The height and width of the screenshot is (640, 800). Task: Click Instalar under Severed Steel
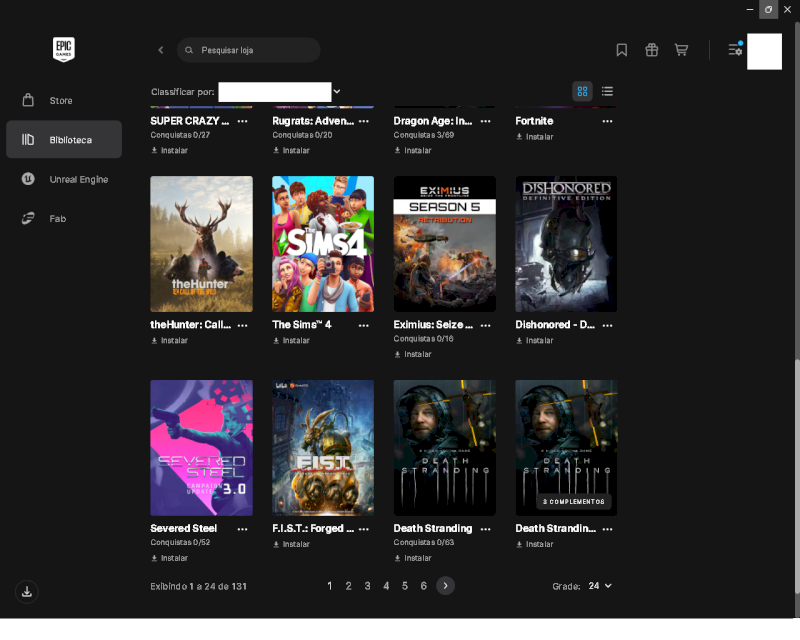pos(169,558)
